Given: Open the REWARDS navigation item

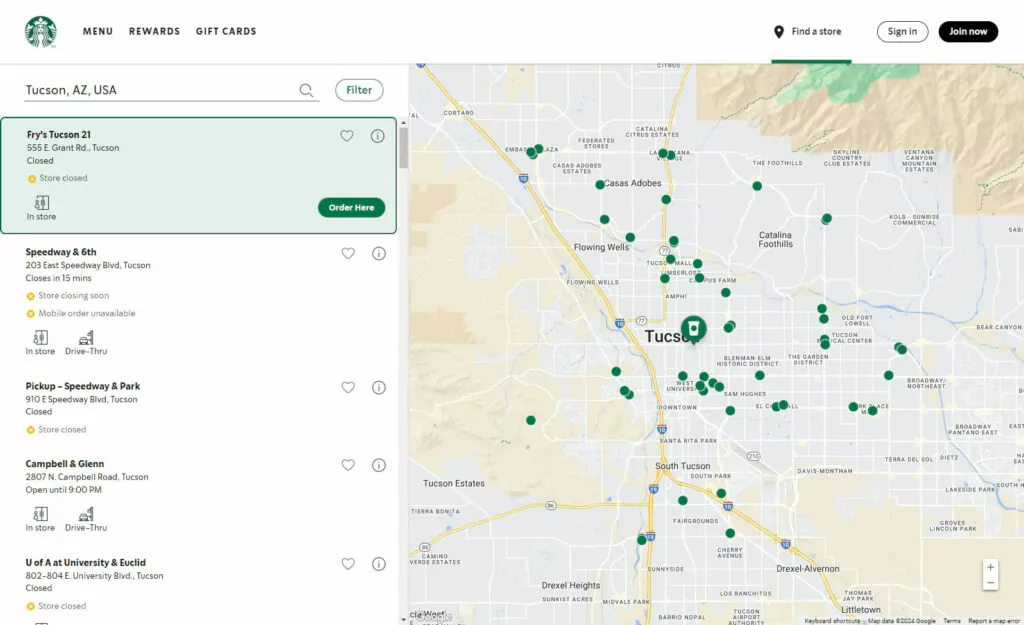Looking at the screenshot, I should click(154, 31).
